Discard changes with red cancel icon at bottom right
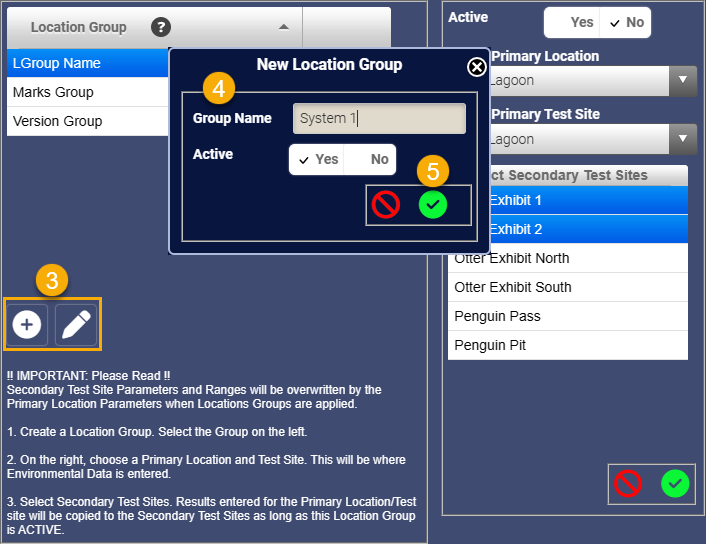The image size is (706, 544). tap(628, 484)
